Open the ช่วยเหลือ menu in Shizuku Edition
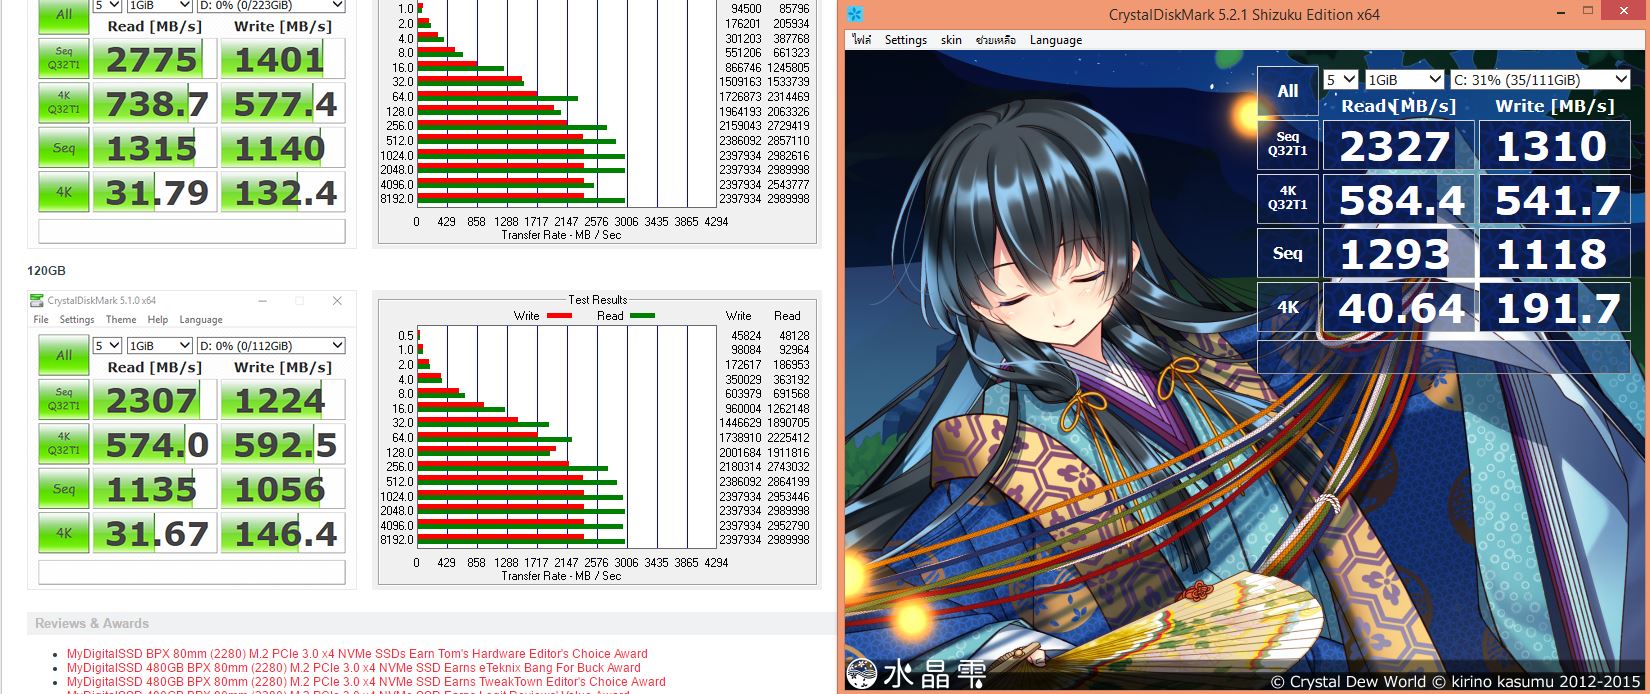The image size is (1650, 694). point(996,40)
